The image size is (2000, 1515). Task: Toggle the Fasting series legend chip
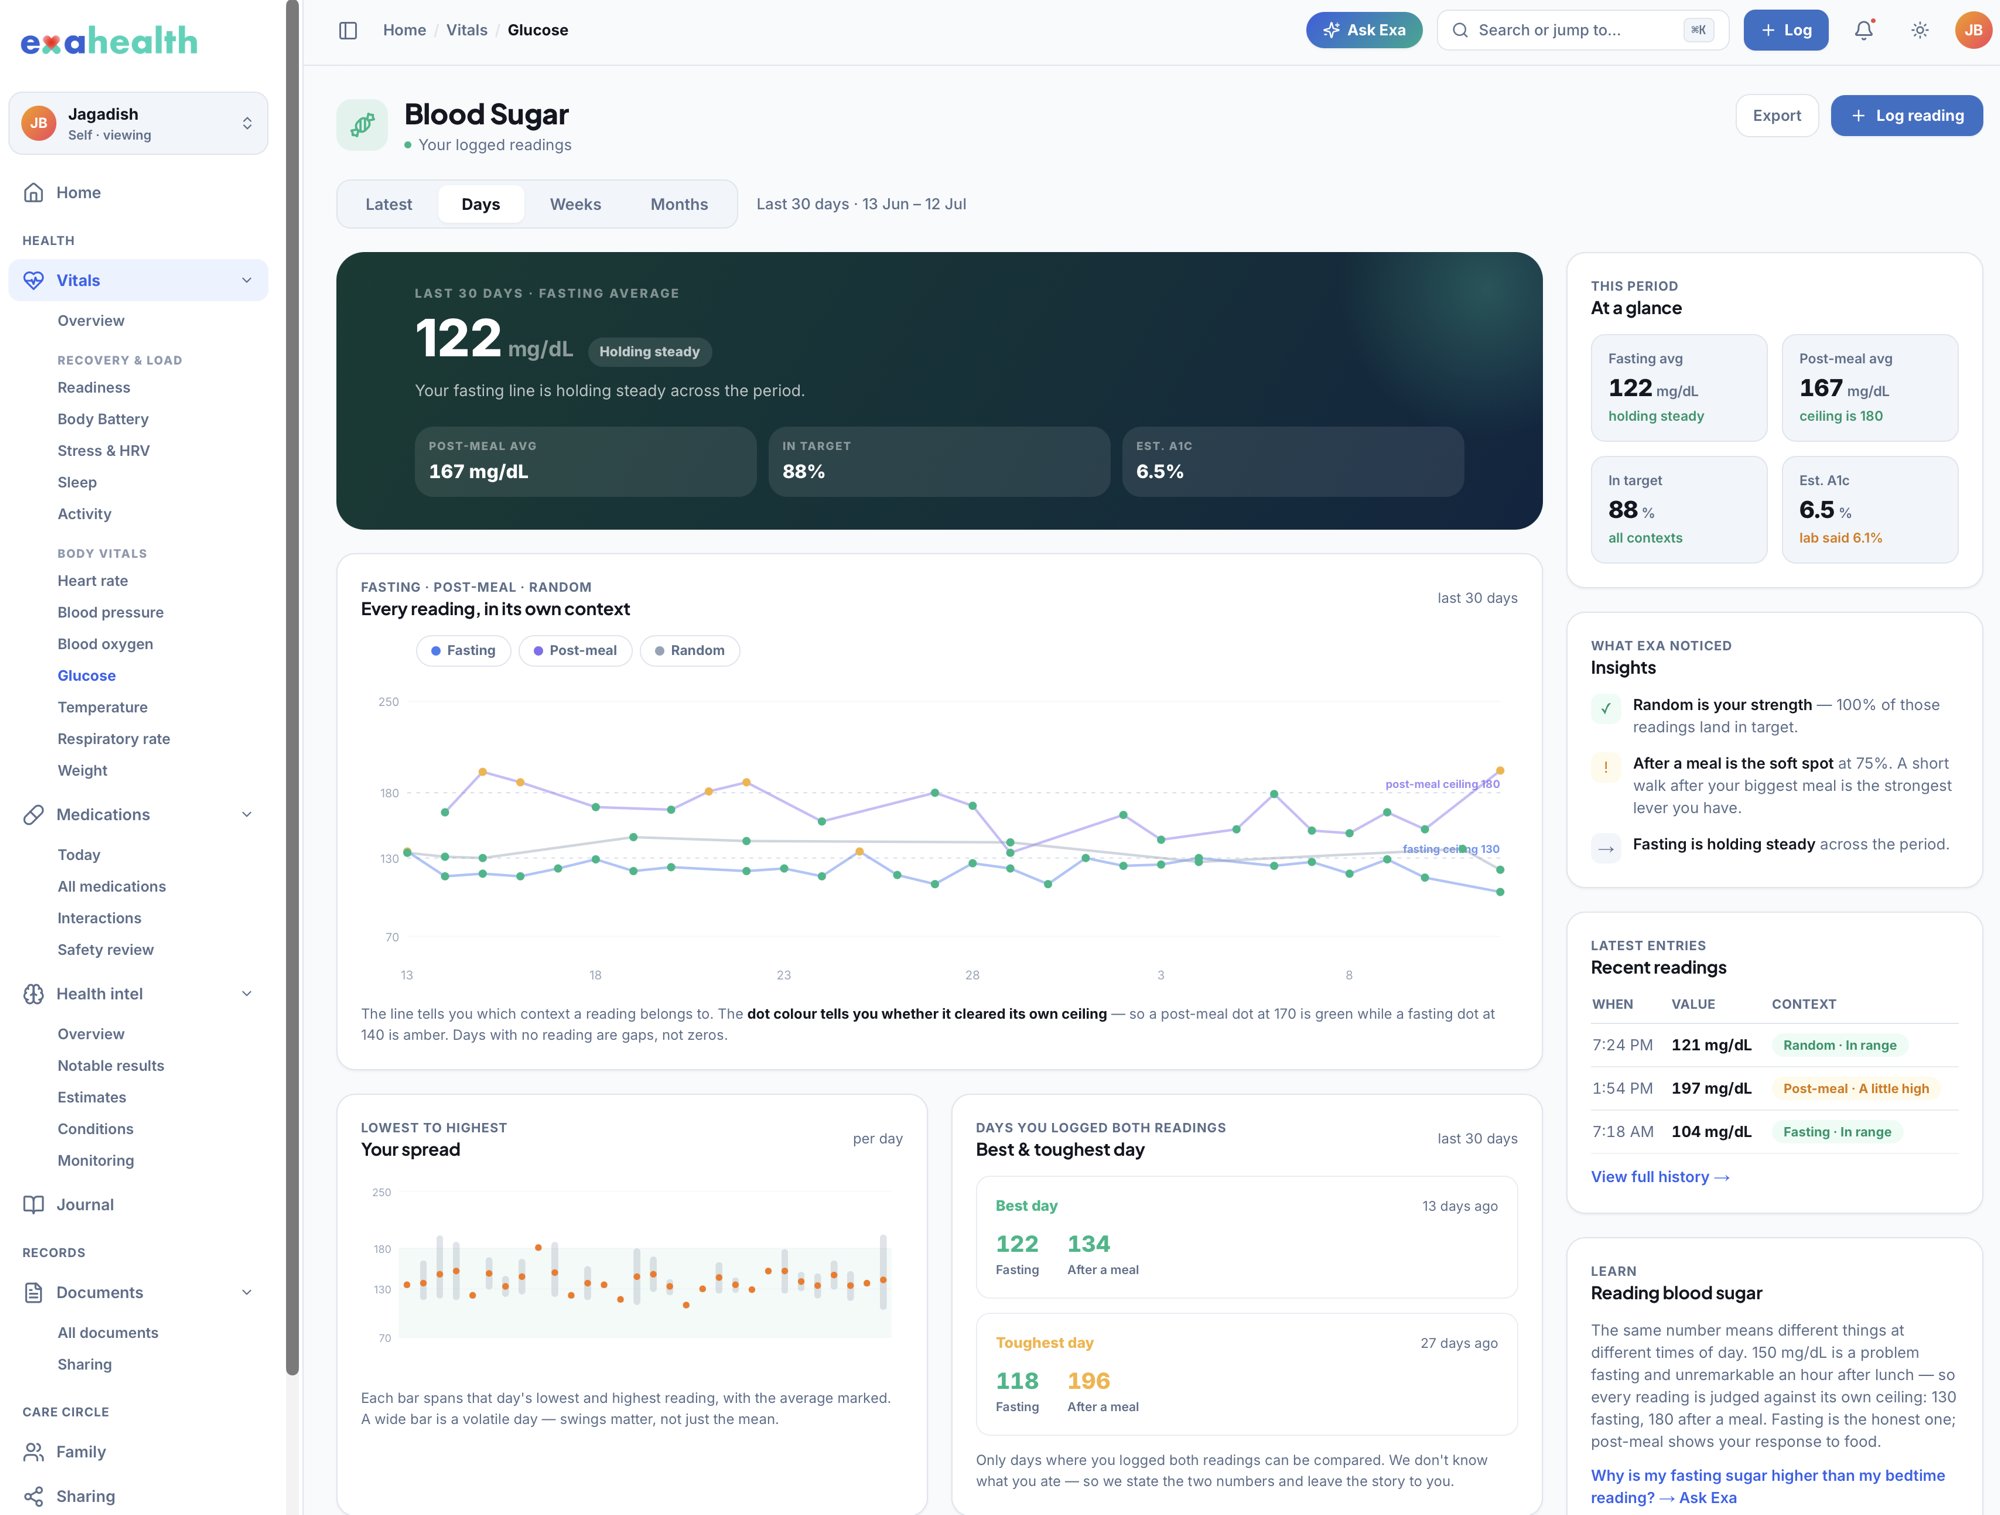coord(463,650)
